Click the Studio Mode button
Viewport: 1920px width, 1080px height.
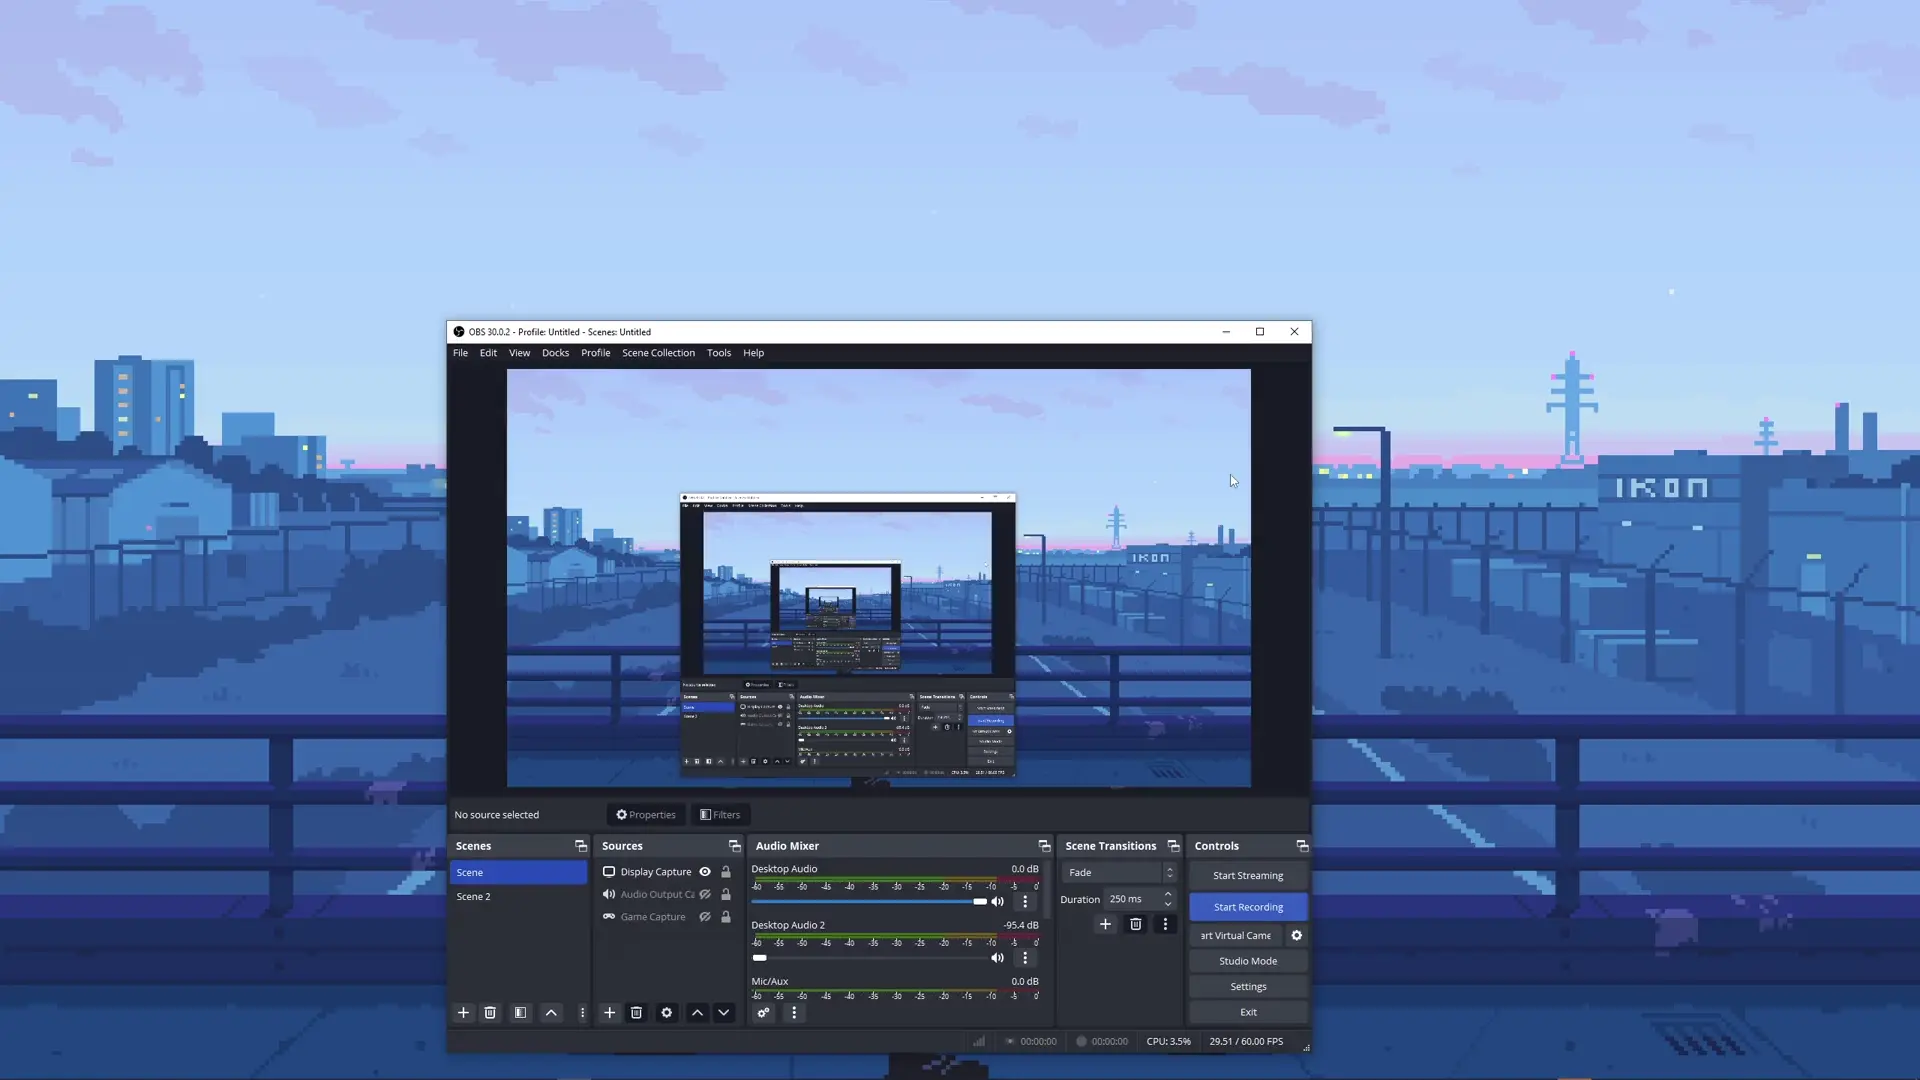pos(1248,961)
